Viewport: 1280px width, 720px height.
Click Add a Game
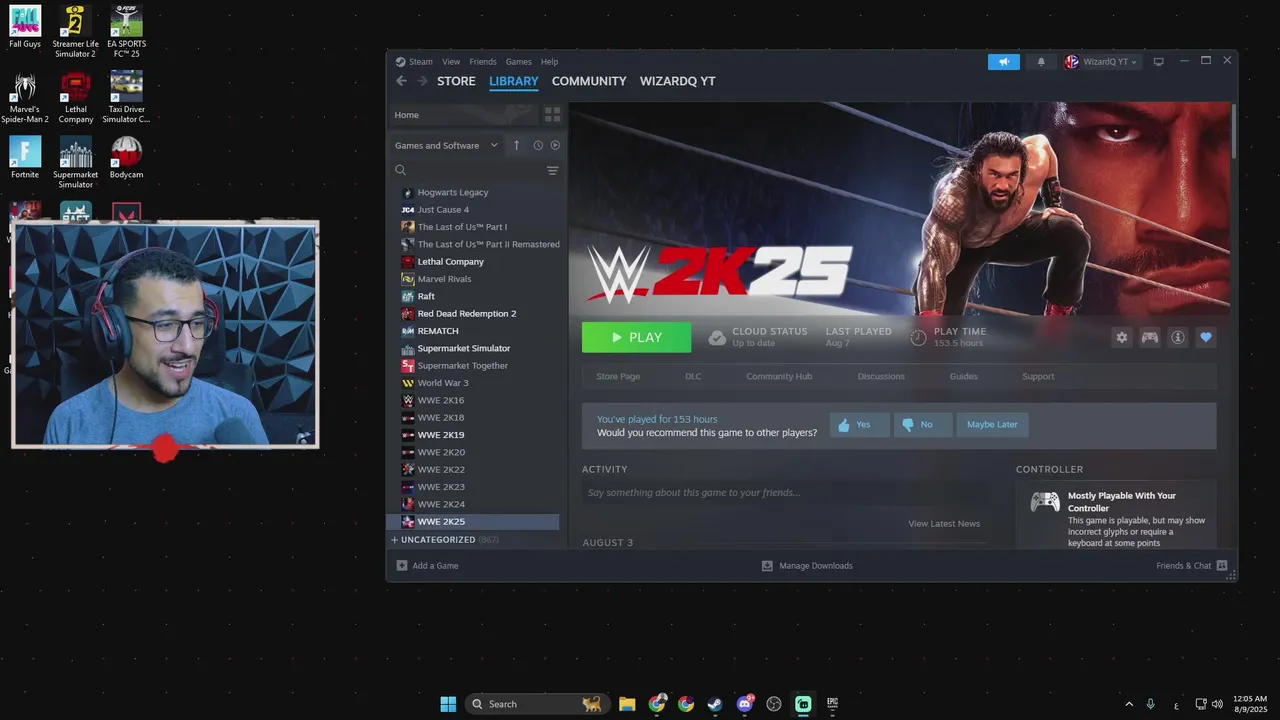pyautogui.click(x=428, y=566)
